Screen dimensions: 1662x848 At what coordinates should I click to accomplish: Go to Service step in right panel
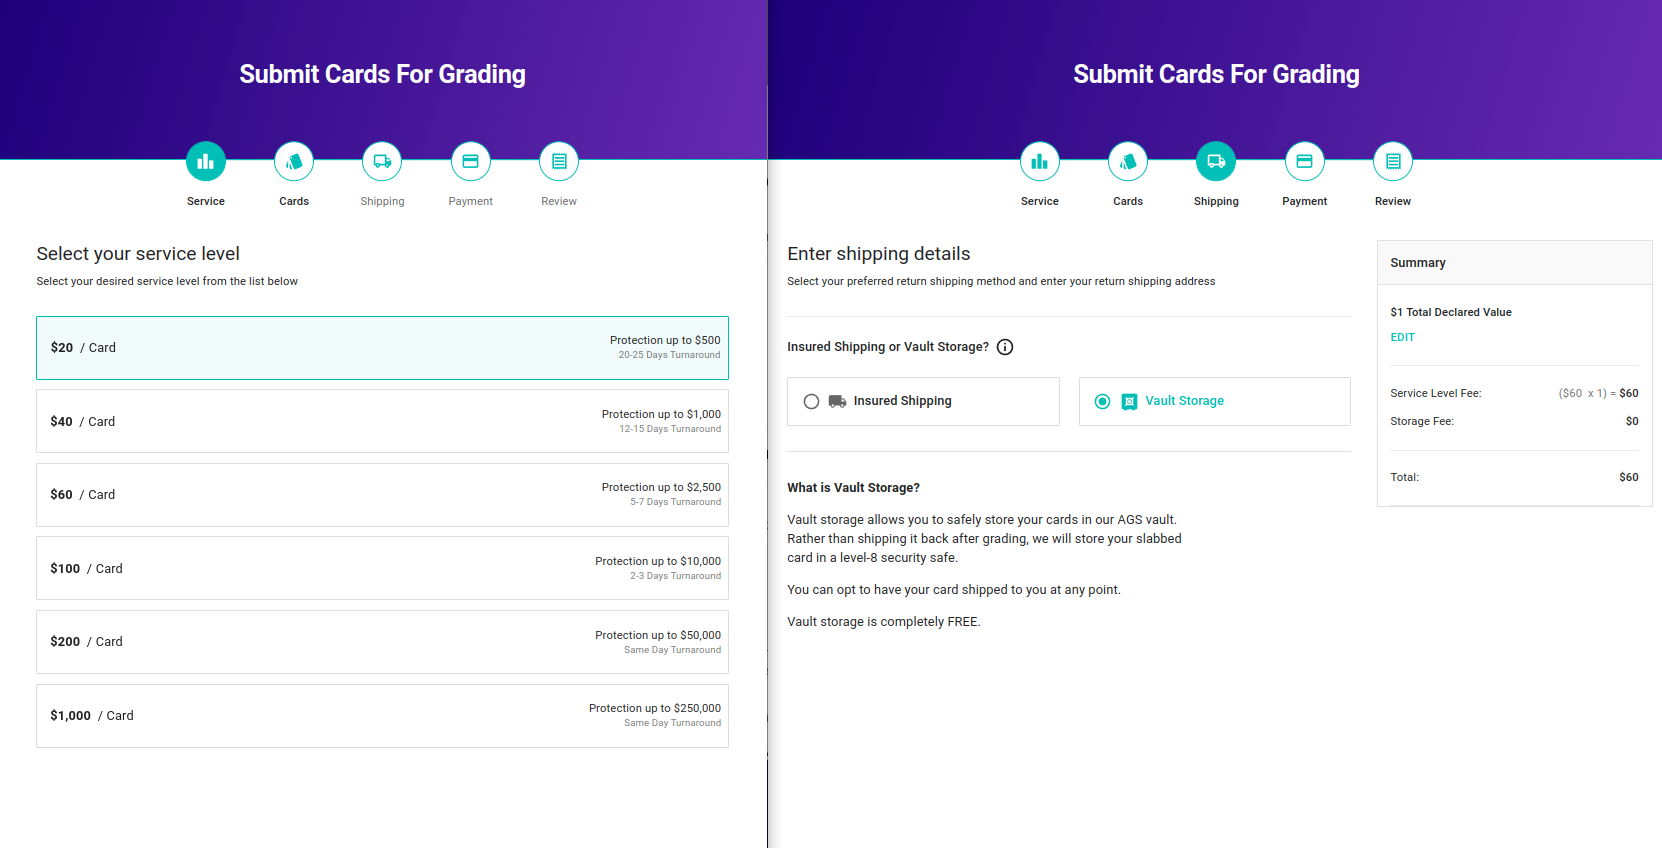tap(1040, 161)
